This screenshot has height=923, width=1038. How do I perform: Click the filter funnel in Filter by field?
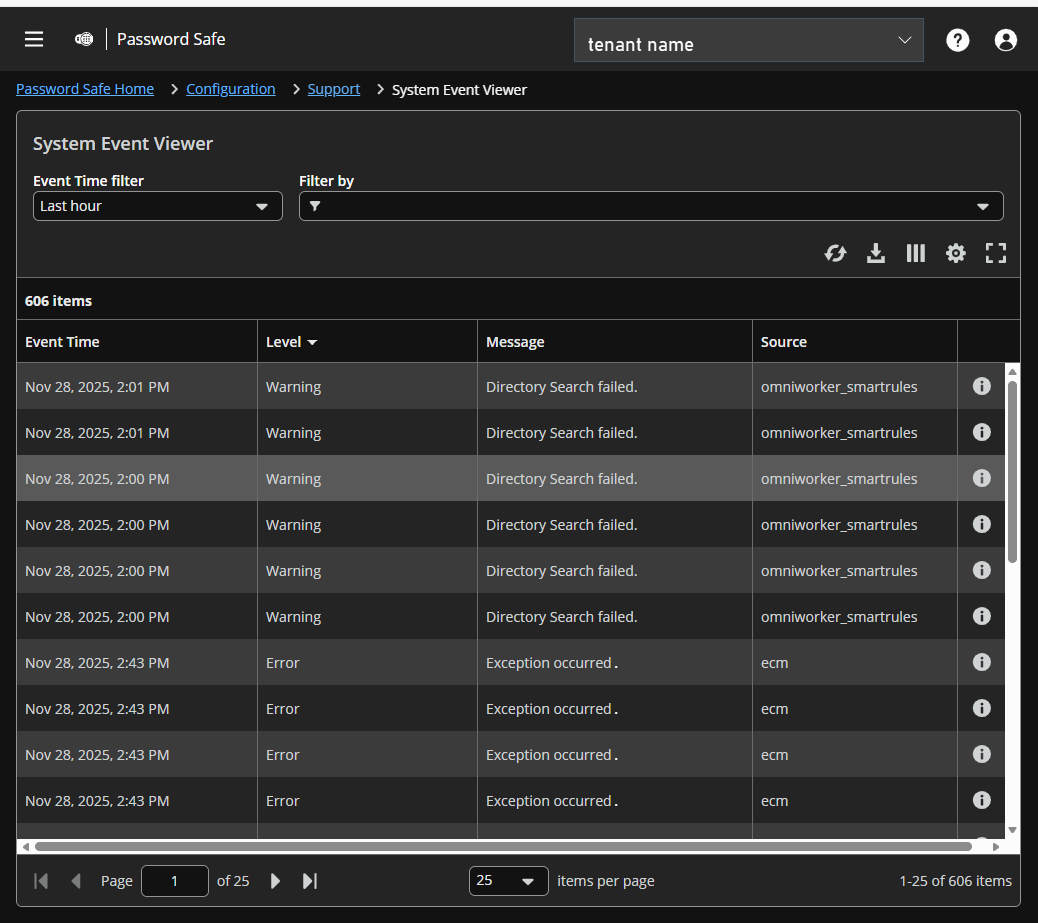click(316, 206)
